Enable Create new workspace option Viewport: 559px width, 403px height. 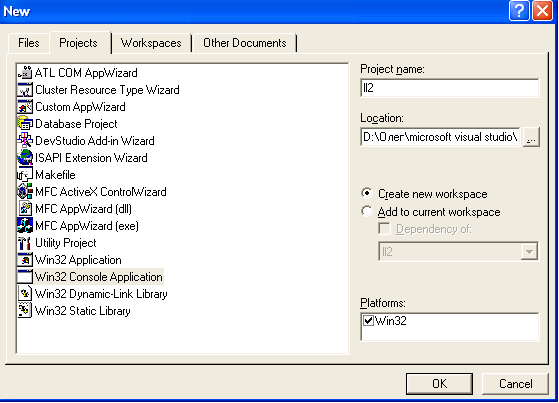(x=366, y=193)
